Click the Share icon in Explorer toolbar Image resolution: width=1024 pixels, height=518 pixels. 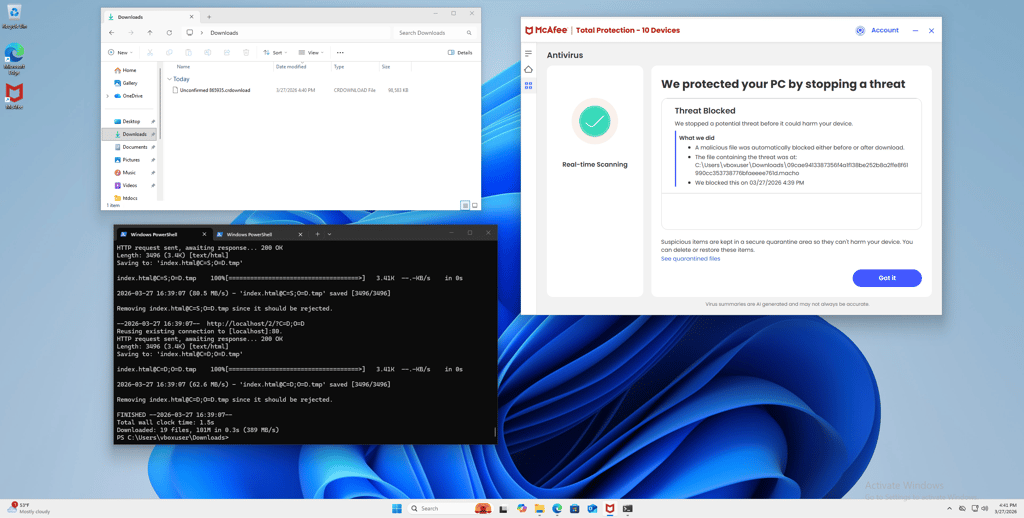point(227,52)
